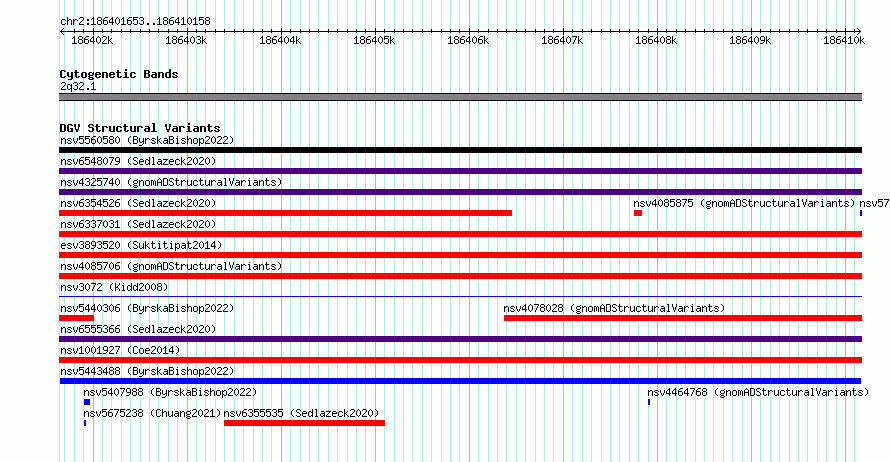Click the Cytogenetic Bands track title
Image resolution: width=890 pixels, height=462 pixels.
coord(119,74)
